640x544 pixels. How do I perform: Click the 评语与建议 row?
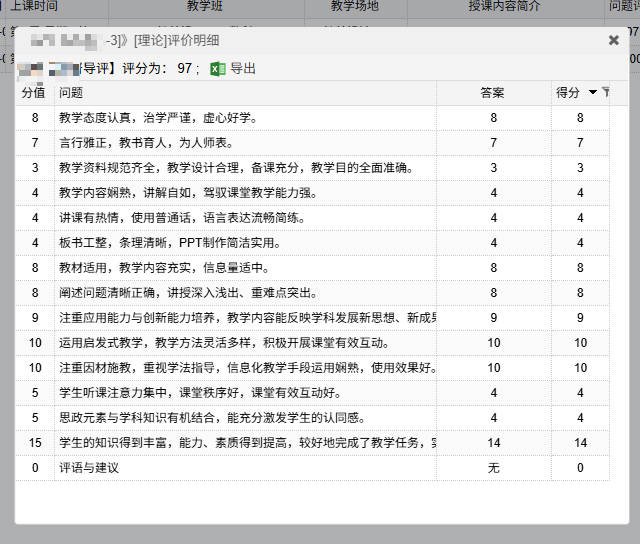click(x=89, y=468)
